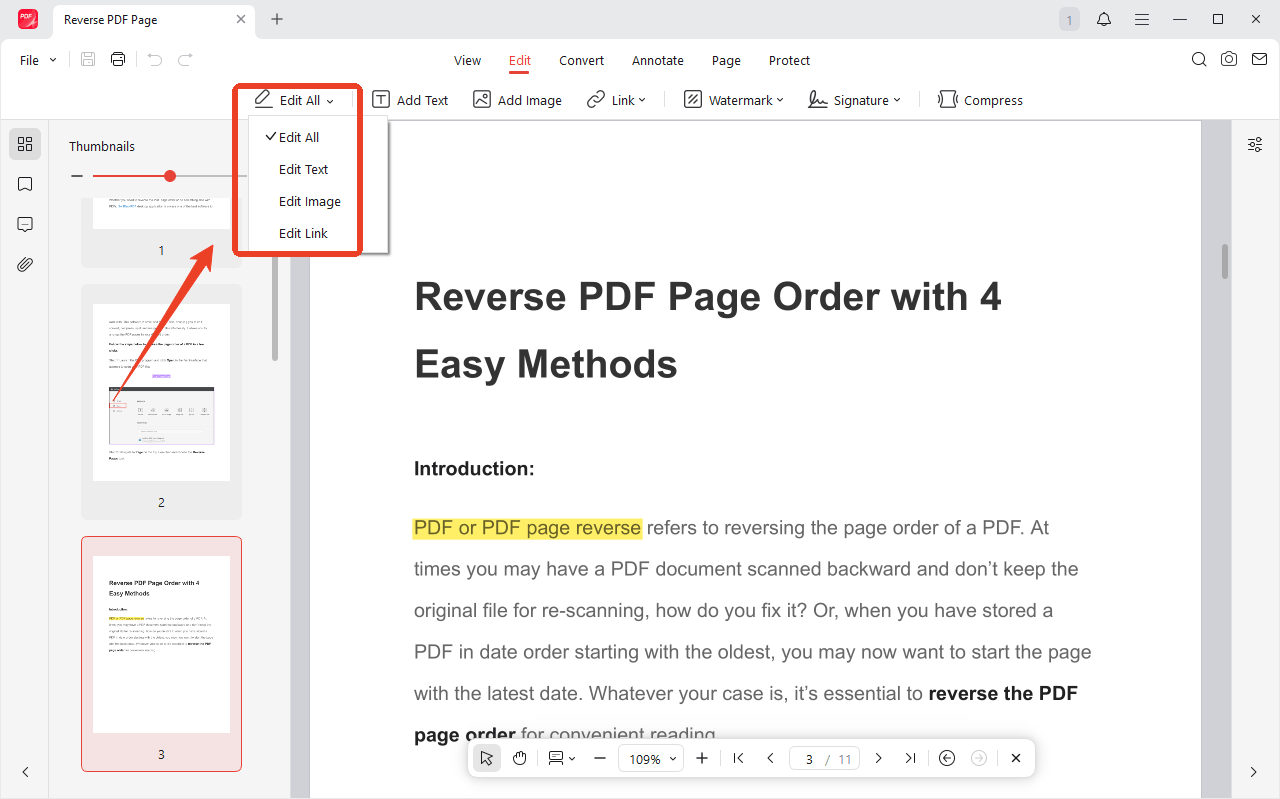Open the Attachments paperclip icon
The width and height of the screenshot is (1280, 799).
point(25,264)
